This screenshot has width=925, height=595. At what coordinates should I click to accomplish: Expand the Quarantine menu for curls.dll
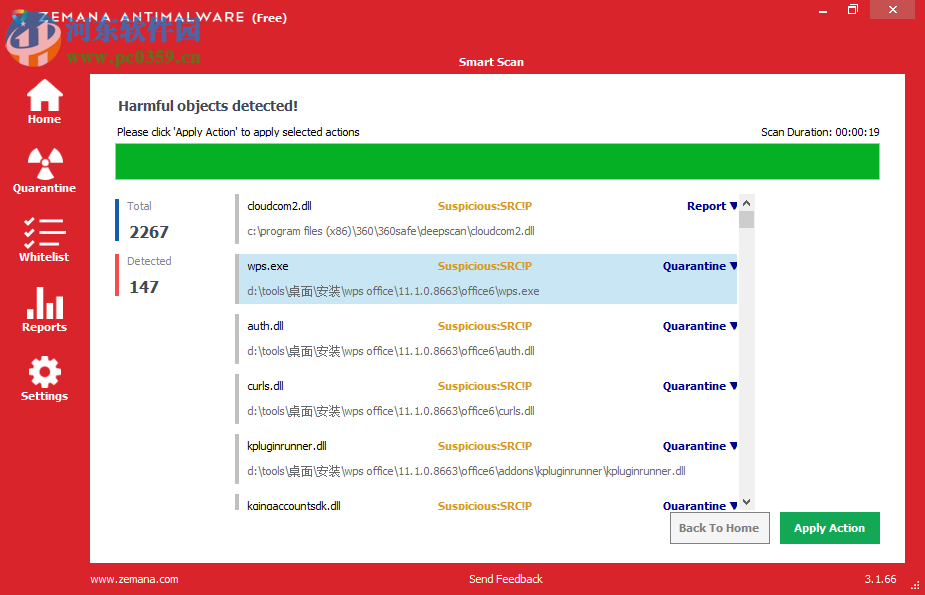699,386
